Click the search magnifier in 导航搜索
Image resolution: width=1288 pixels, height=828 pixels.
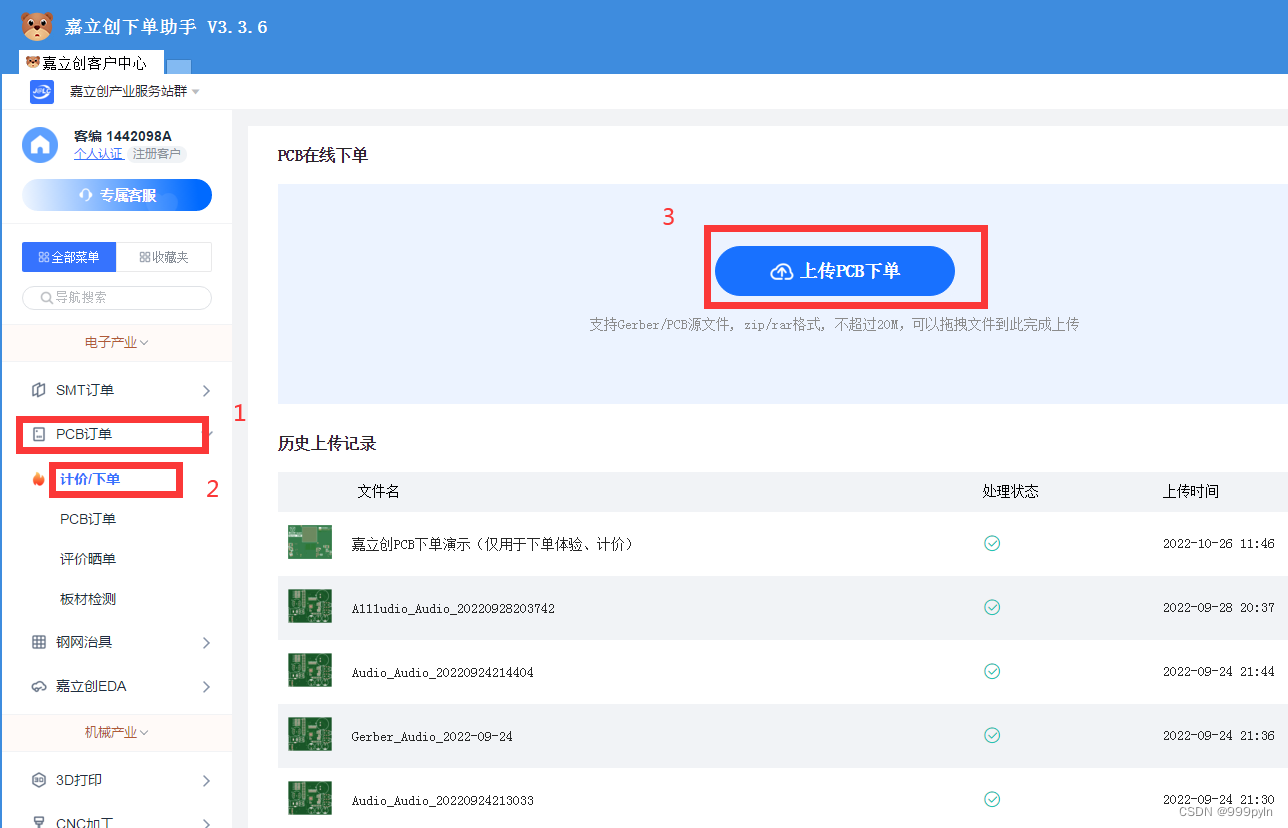(46, 298)
